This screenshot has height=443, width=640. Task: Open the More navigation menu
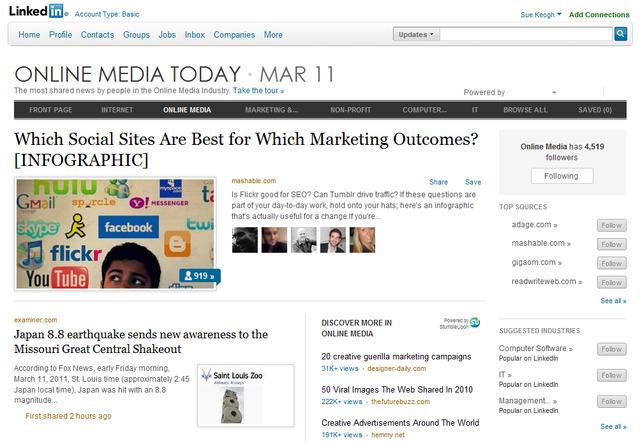[x=273, y=35]
